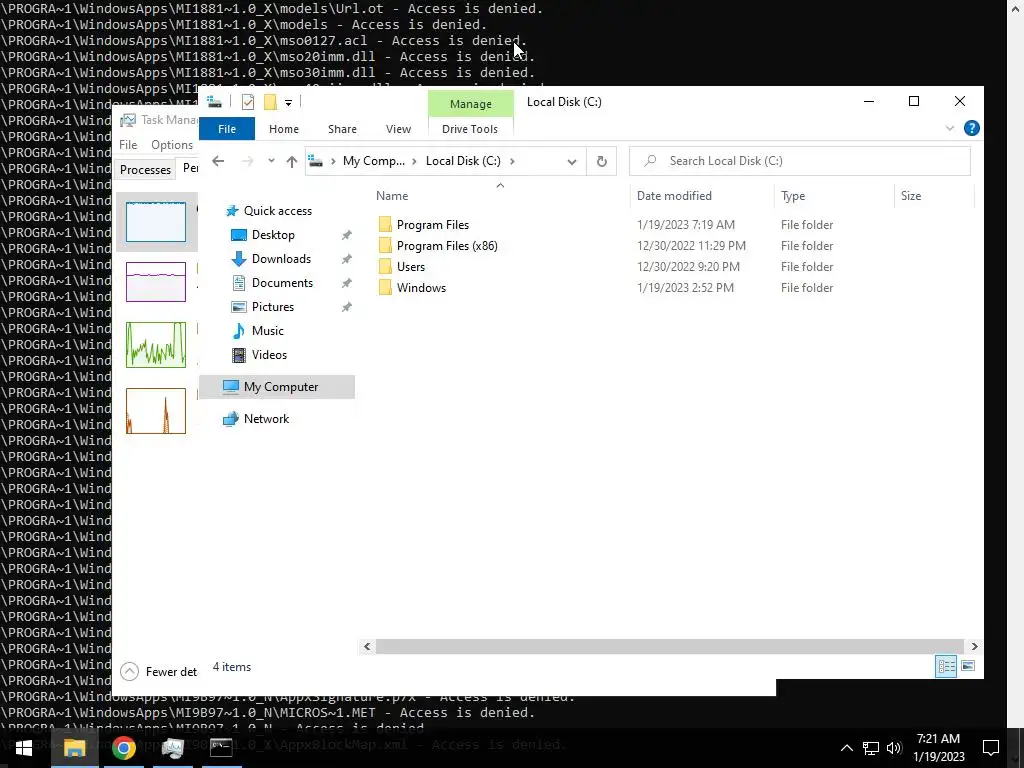Select the orange Ethernet graph thumbnail

pos(156,411)
